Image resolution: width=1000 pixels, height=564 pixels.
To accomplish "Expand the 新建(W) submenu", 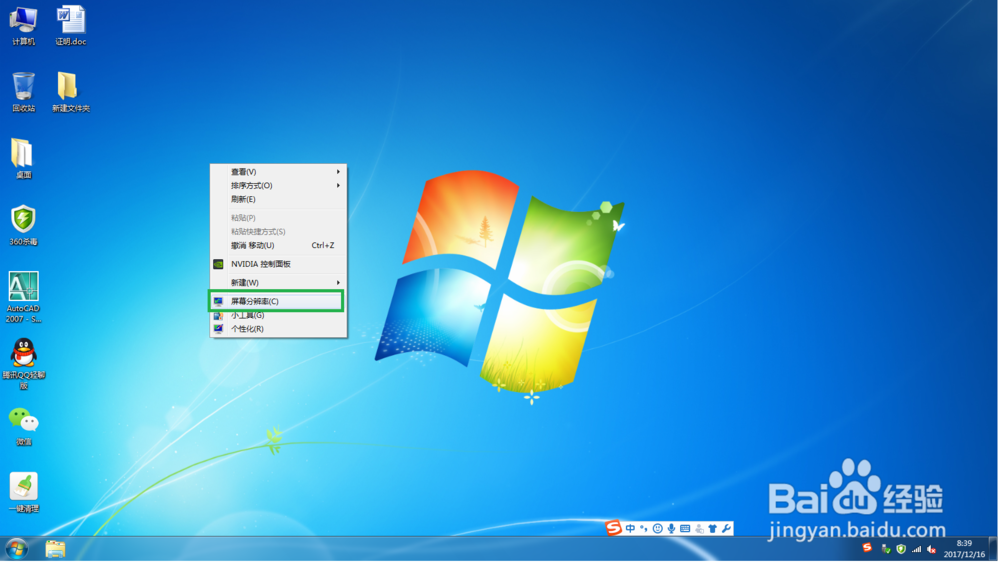I will click(x=279, y=283).
